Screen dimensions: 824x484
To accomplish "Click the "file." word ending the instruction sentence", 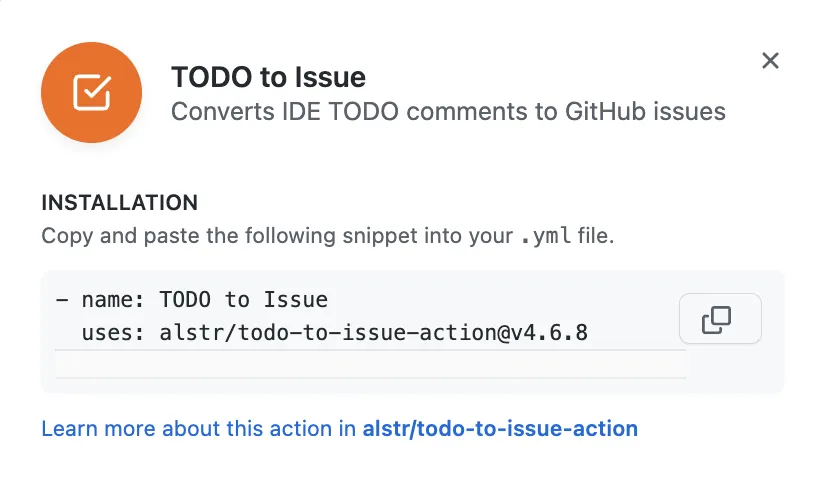I will 598,237.
